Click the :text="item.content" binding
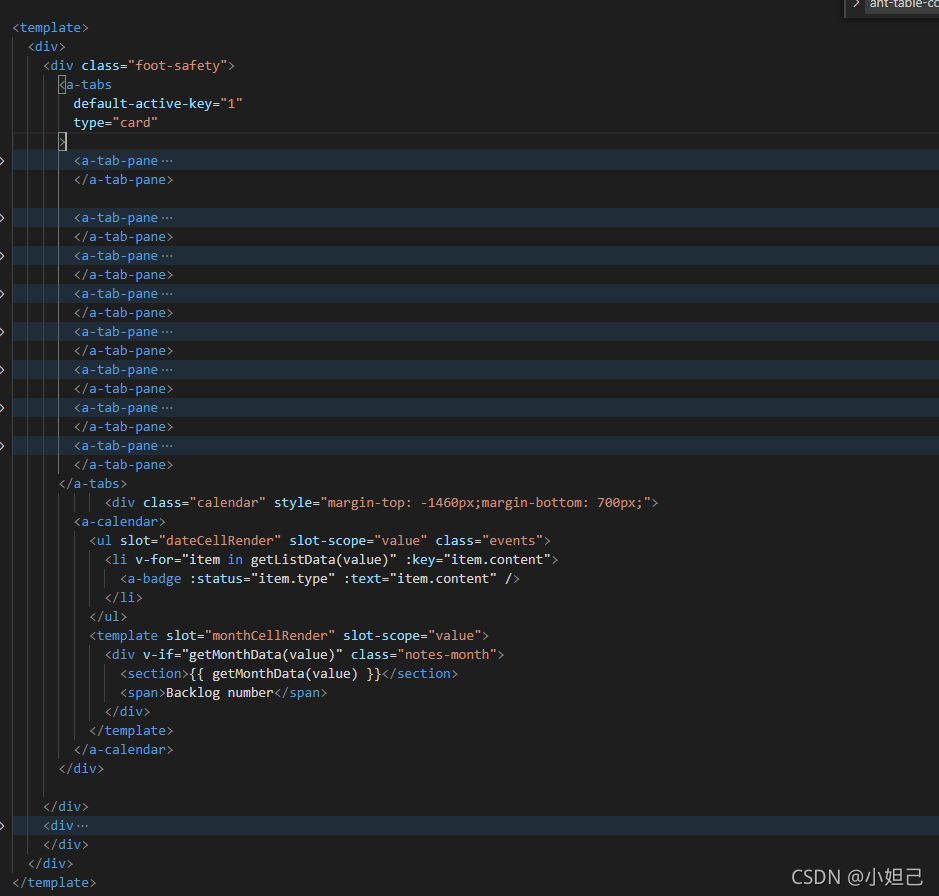 420,579
